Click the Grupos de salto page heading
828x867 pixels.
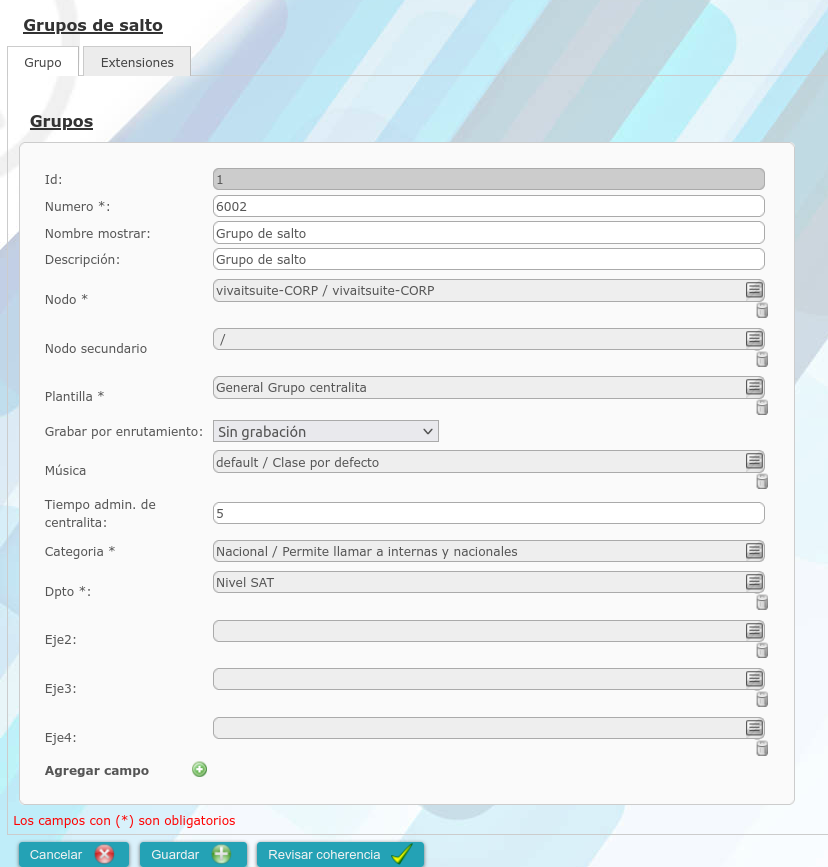[93, 25]
